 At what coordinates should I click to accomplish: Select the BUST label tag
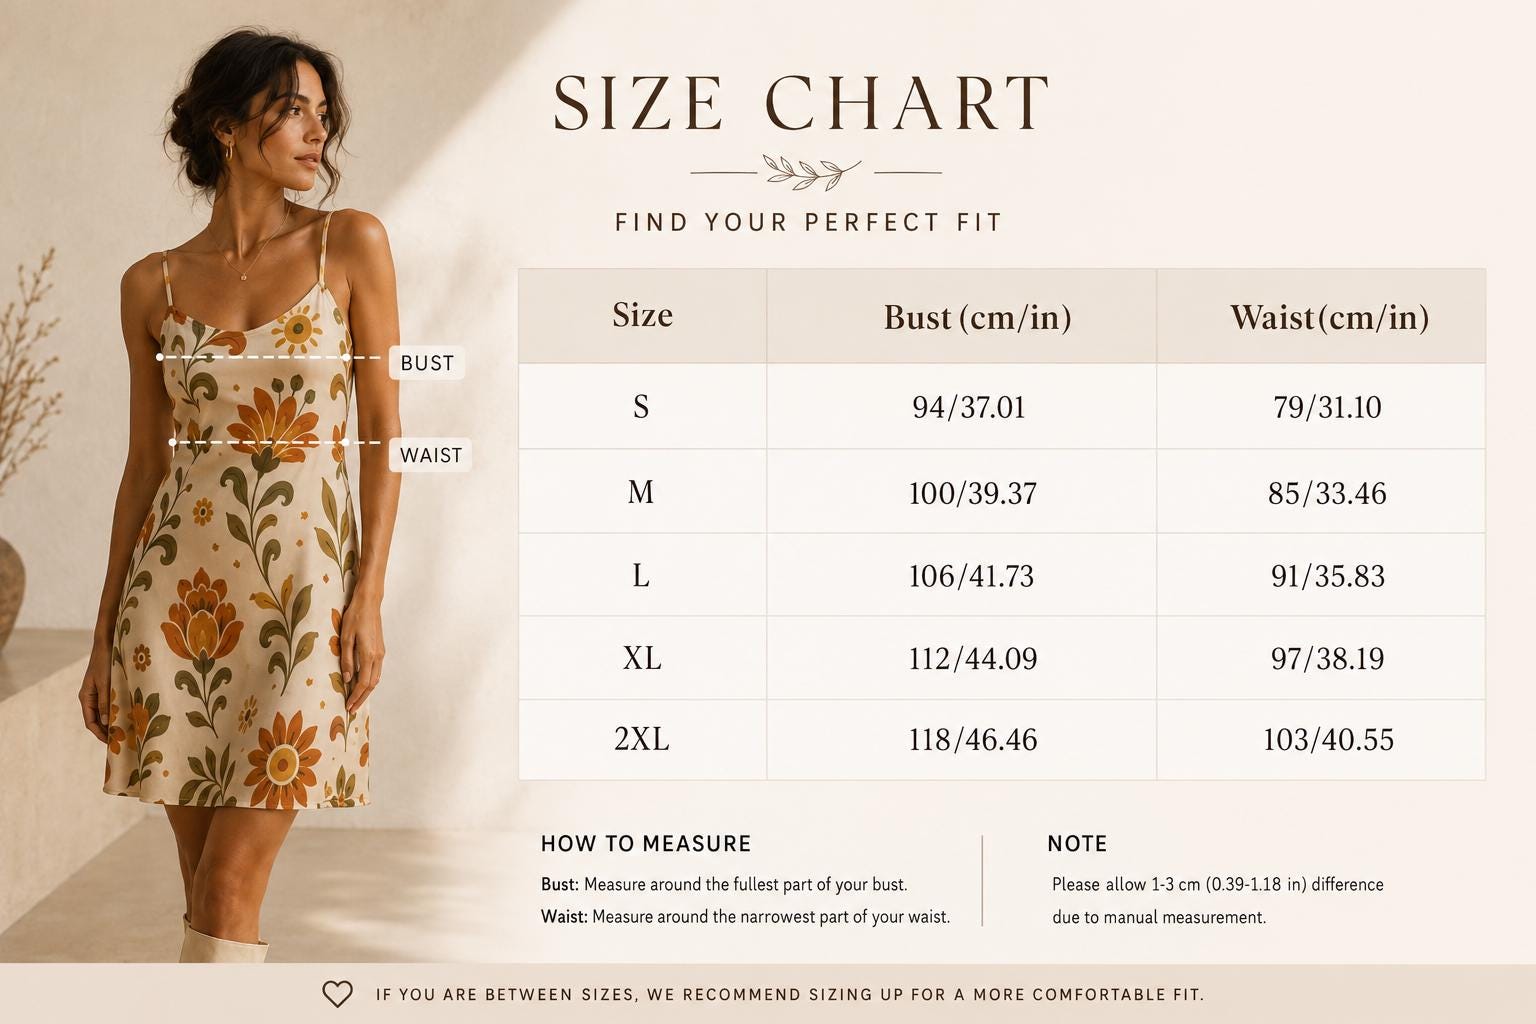pos(427,363)
